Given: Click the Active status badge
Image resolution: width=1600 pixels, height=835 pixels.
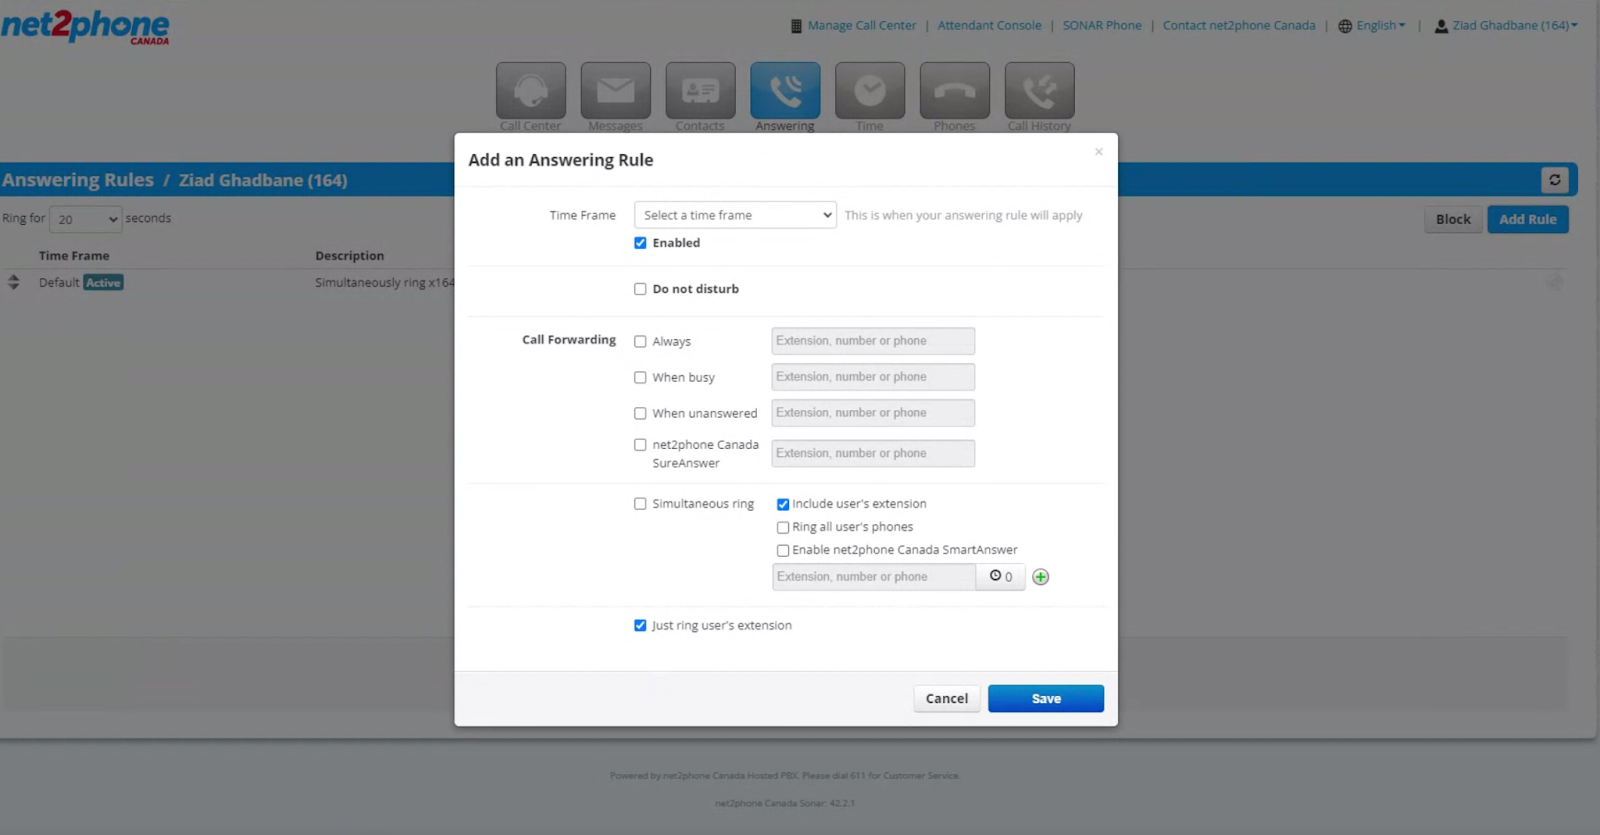Looking at the screenshot, I should tap(103, 283).
